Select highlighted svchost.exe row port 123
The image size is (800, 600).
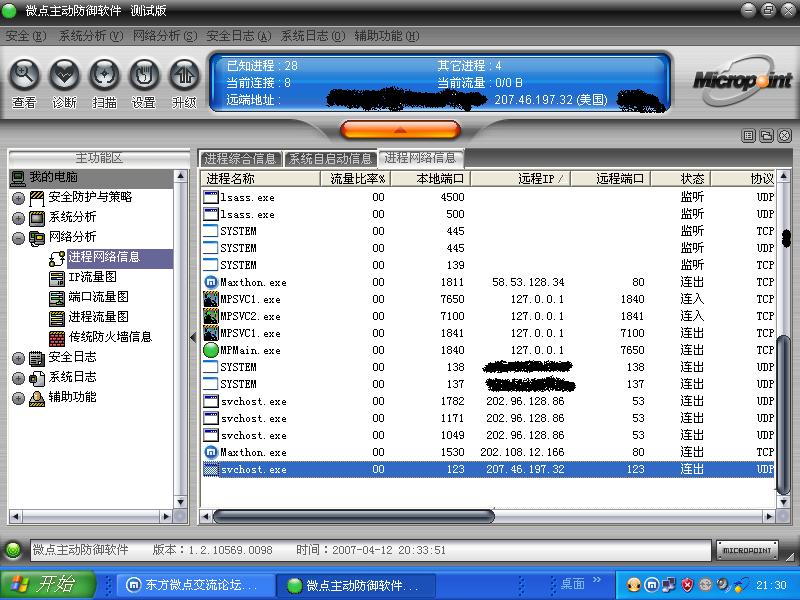488,469
